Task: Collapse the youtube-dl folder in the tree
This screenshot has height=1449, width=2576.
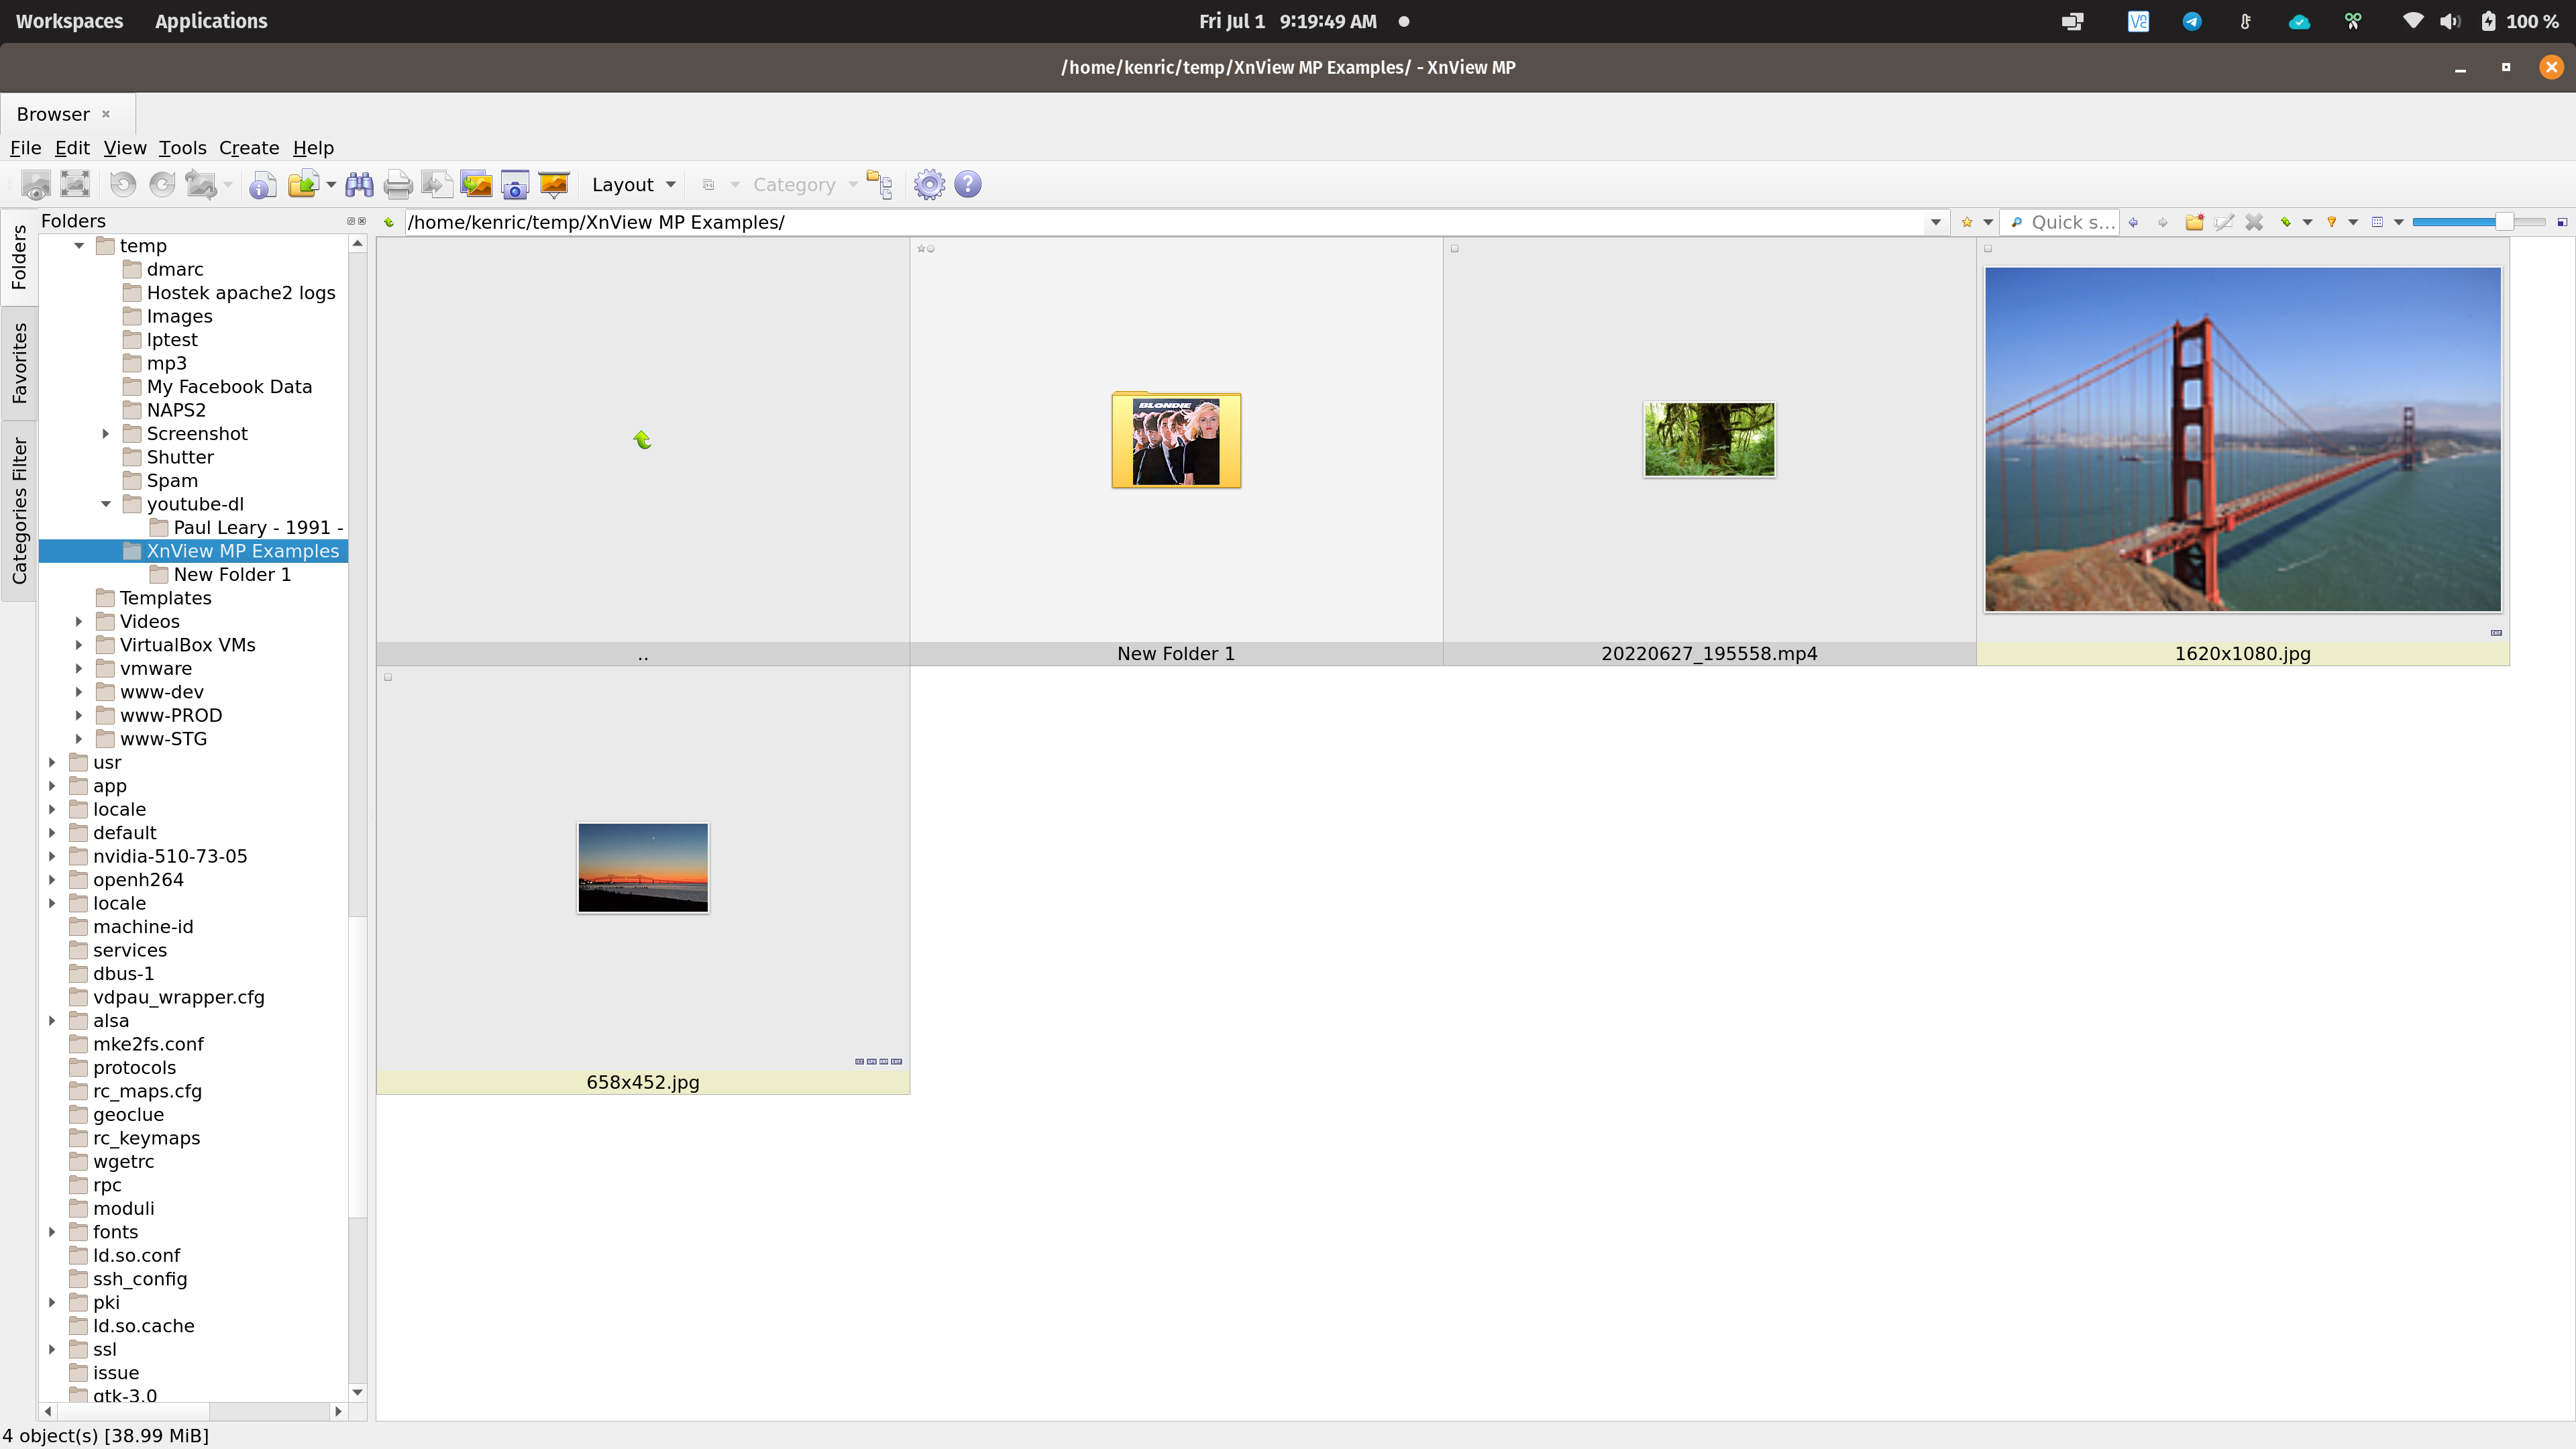Action: 106,504
